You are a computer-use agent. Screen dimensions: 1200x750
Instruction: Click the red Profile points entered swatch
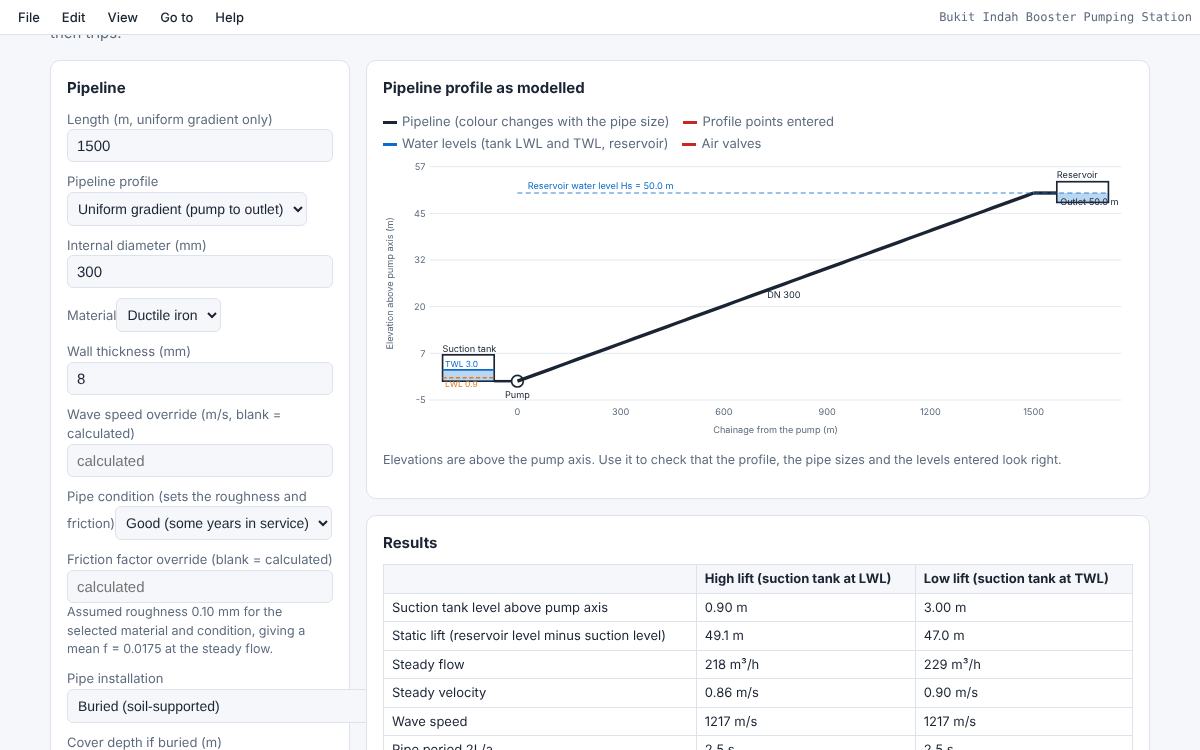[x=690, y=122]
